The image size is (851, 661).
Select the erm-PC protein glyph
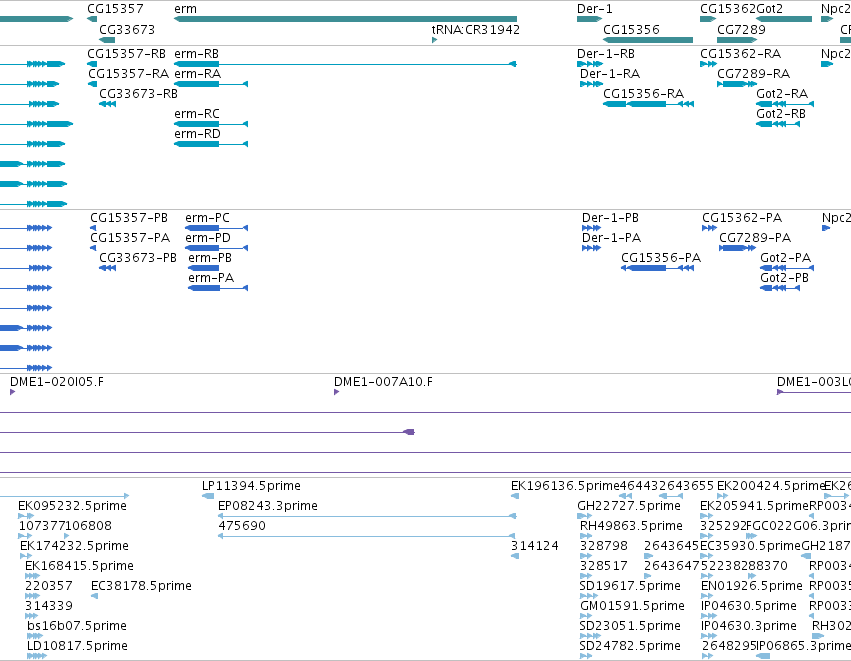pos(217,228)
